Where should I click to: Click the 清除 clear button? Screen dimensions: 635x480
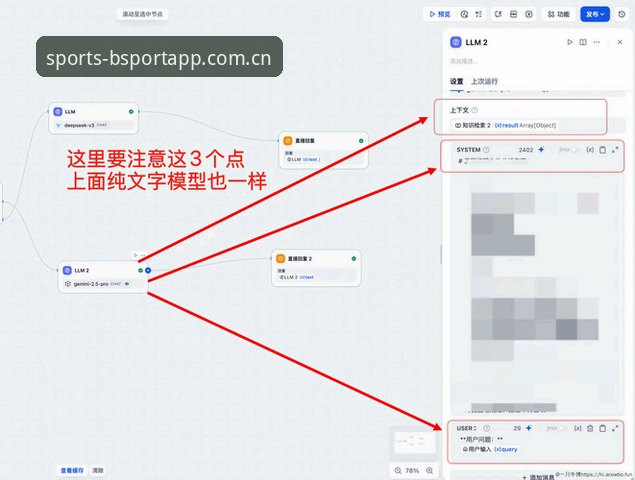(x=98, y=470)
